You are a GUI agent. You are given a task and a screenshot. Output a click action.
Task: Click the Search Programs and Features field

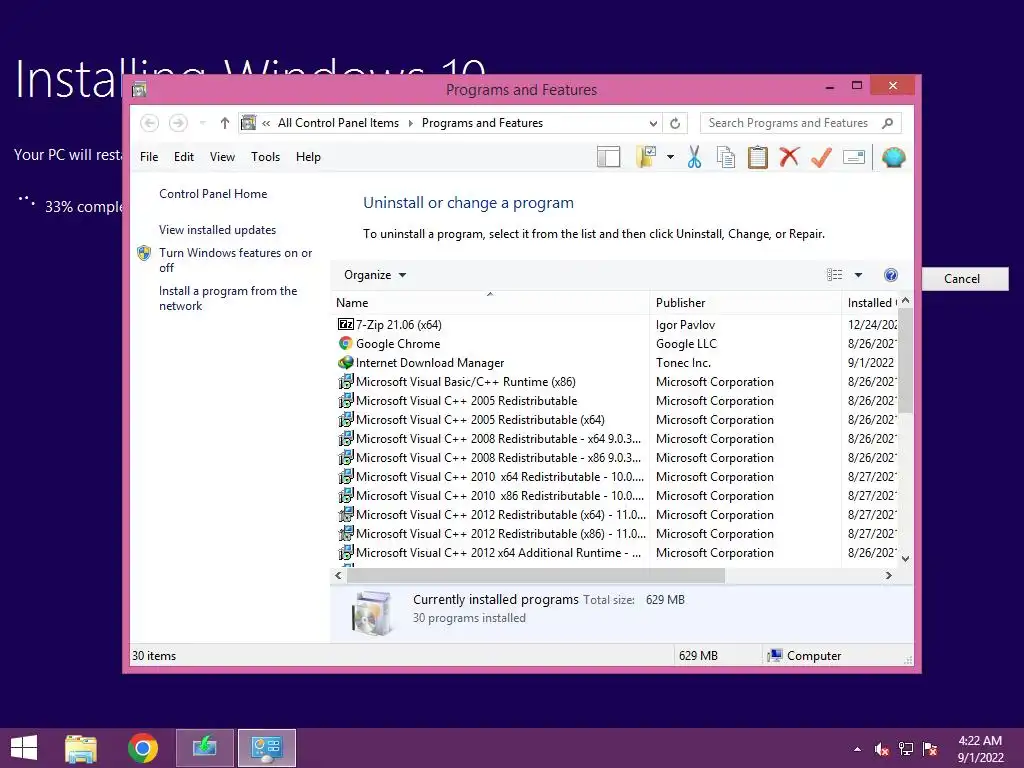click(801, 123)
